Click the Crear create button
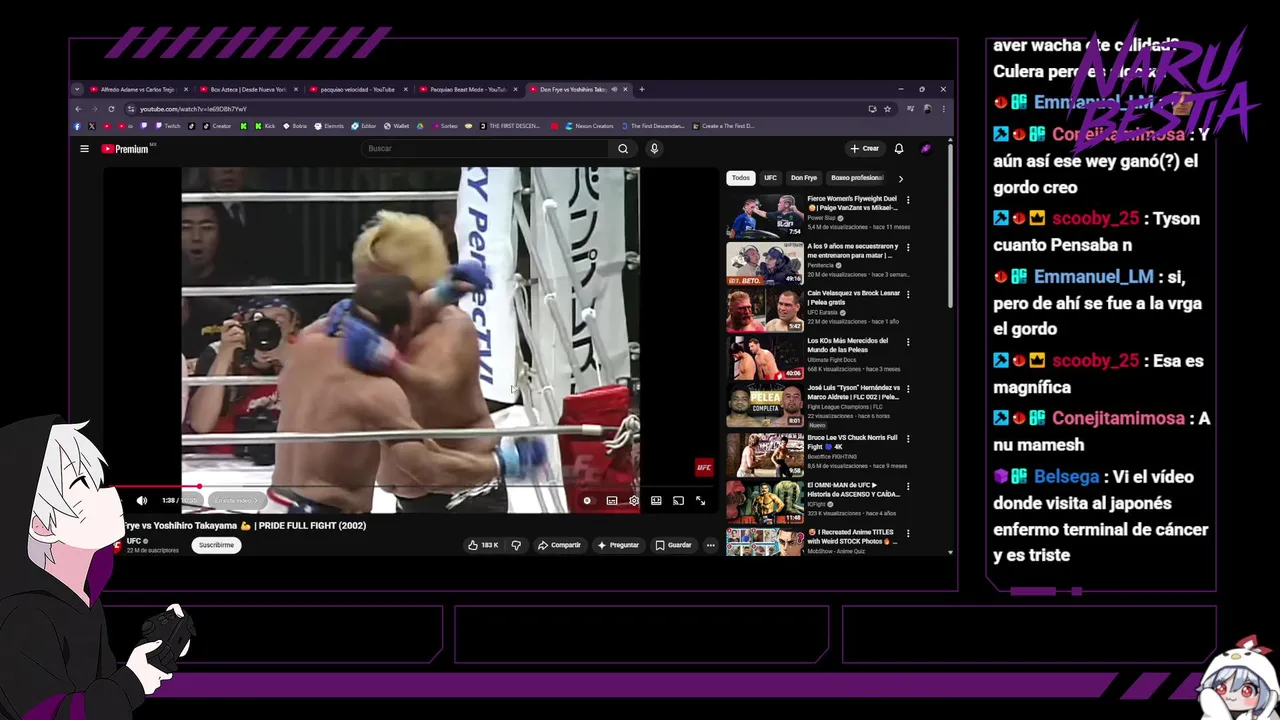 click(x=864, y=149)
